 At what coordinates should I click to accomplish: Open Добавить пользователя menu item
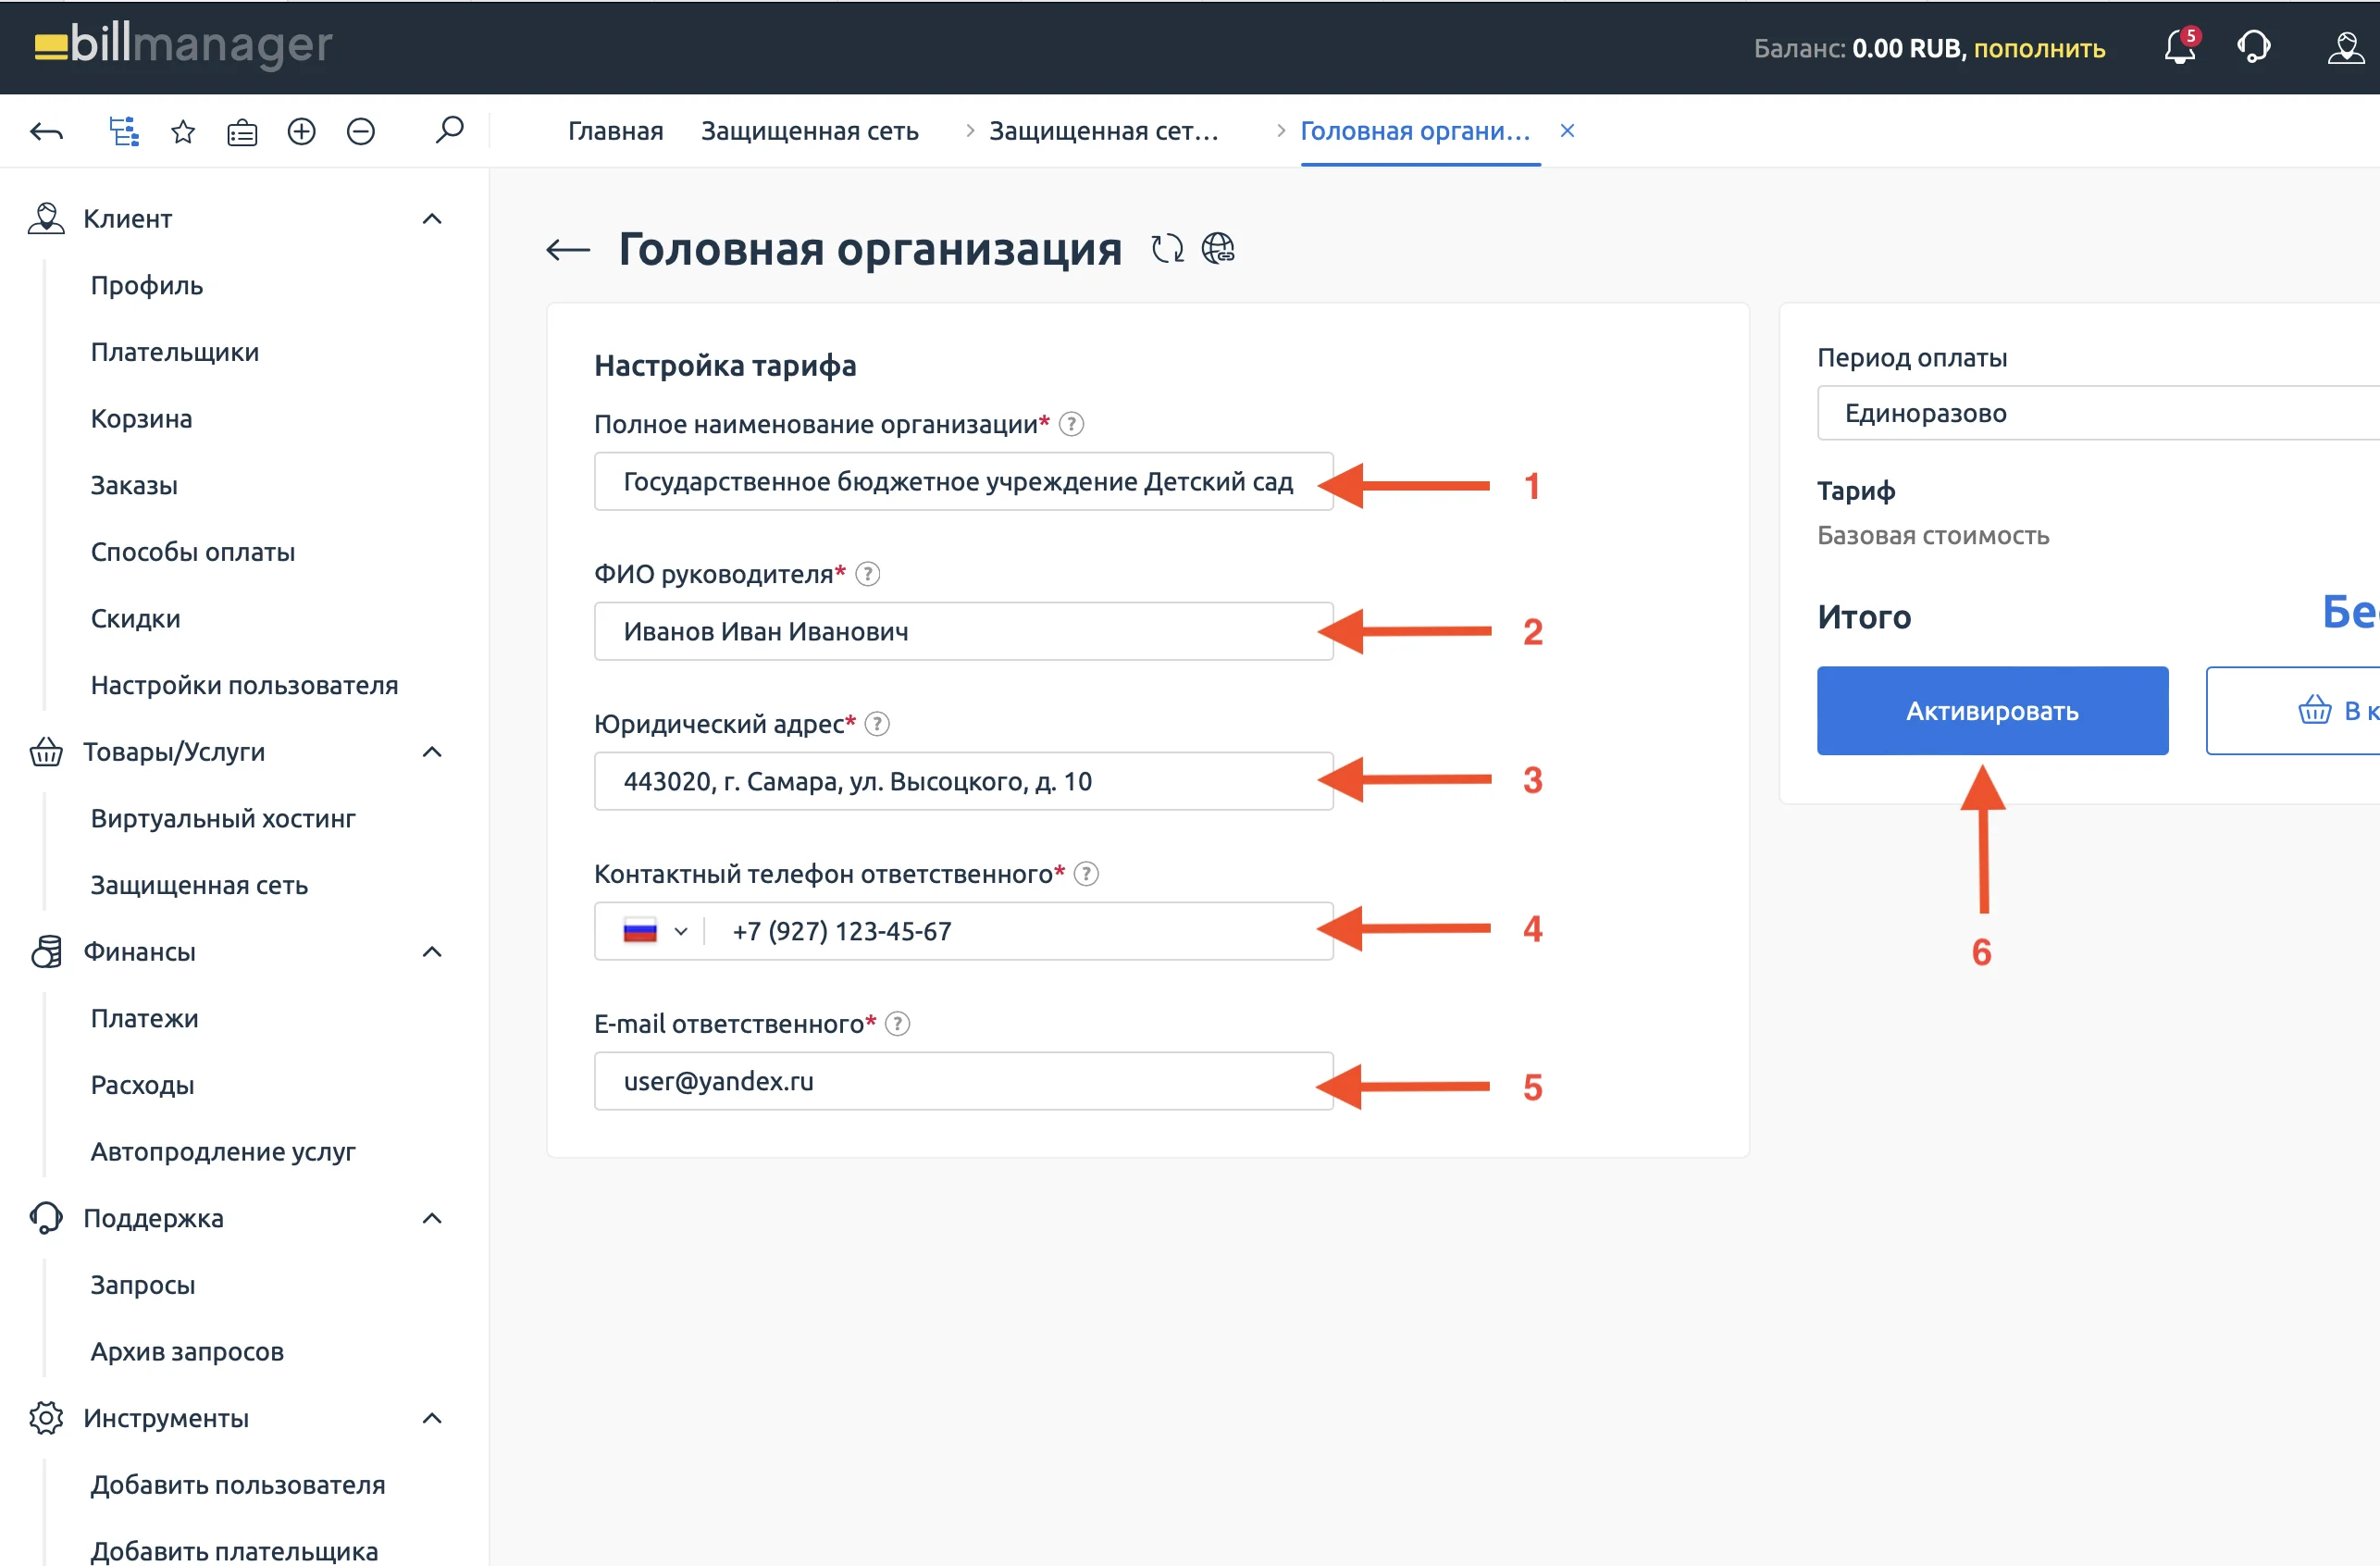tap(238, 1485)
